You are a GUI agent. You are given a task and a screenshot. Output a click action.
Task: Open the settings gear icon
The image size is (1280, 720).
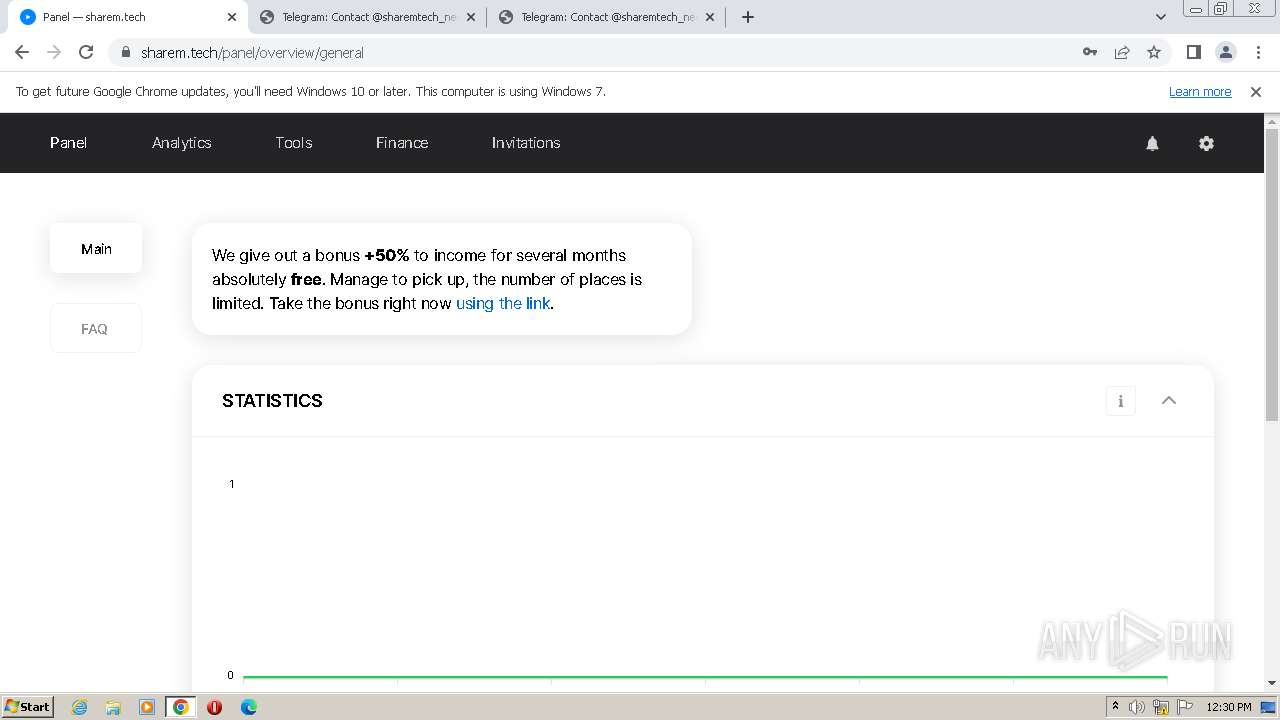pos(1206,143)
